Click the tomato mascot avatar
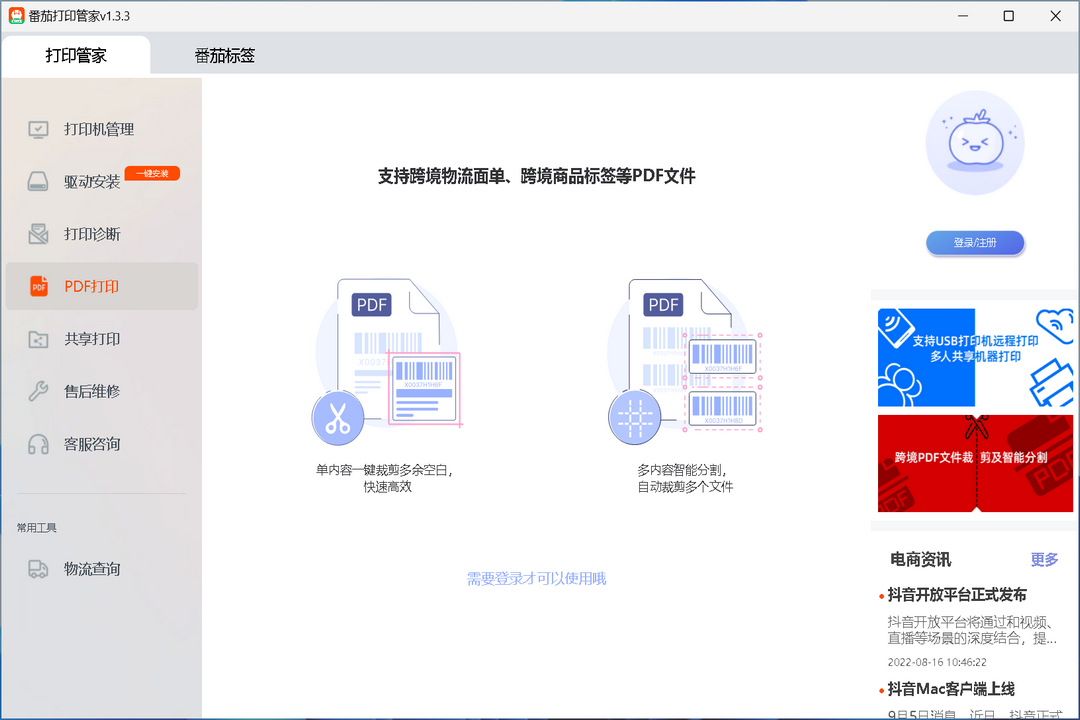The height and width of the screenshot is (720, 1080). tap(975, 146)
